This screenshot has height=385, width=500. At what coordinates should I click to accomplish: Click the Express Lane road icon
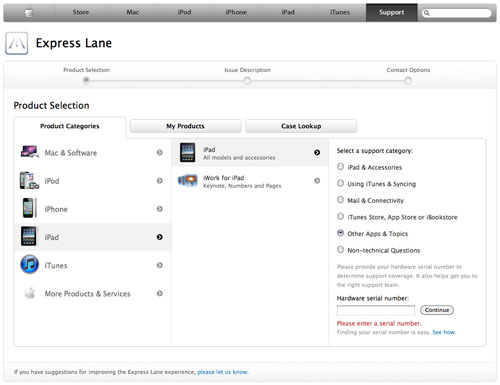point(17,43)
